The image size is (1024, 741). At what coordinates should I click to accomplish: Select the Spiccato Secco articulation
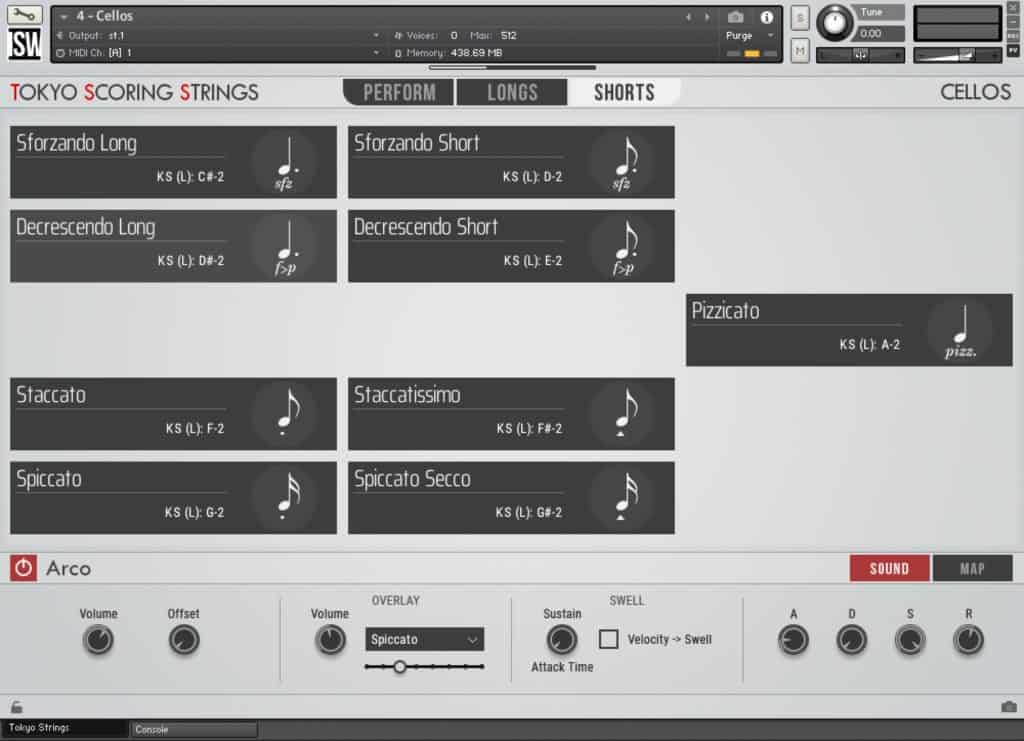pyautogui.click(x=511, y=498)
